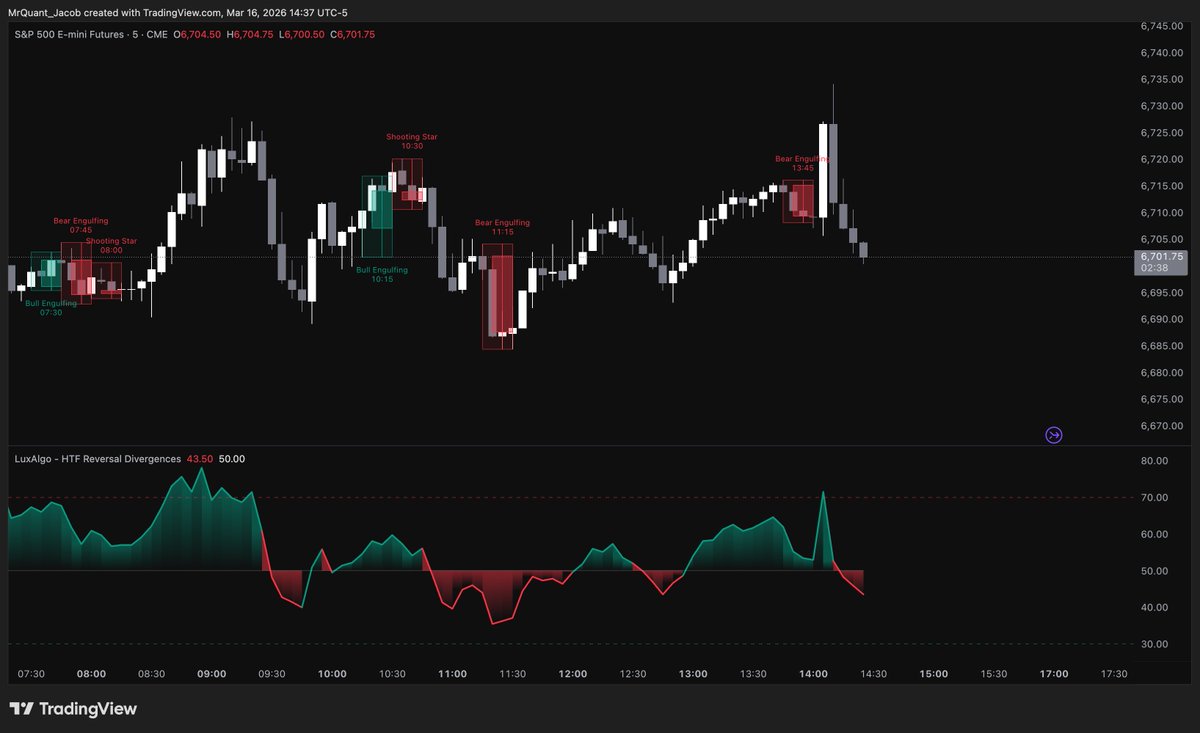Screen dimensions: 1200x733
Task: Click the 17:30 label on the time axis
Action: tap(1114, 674)
